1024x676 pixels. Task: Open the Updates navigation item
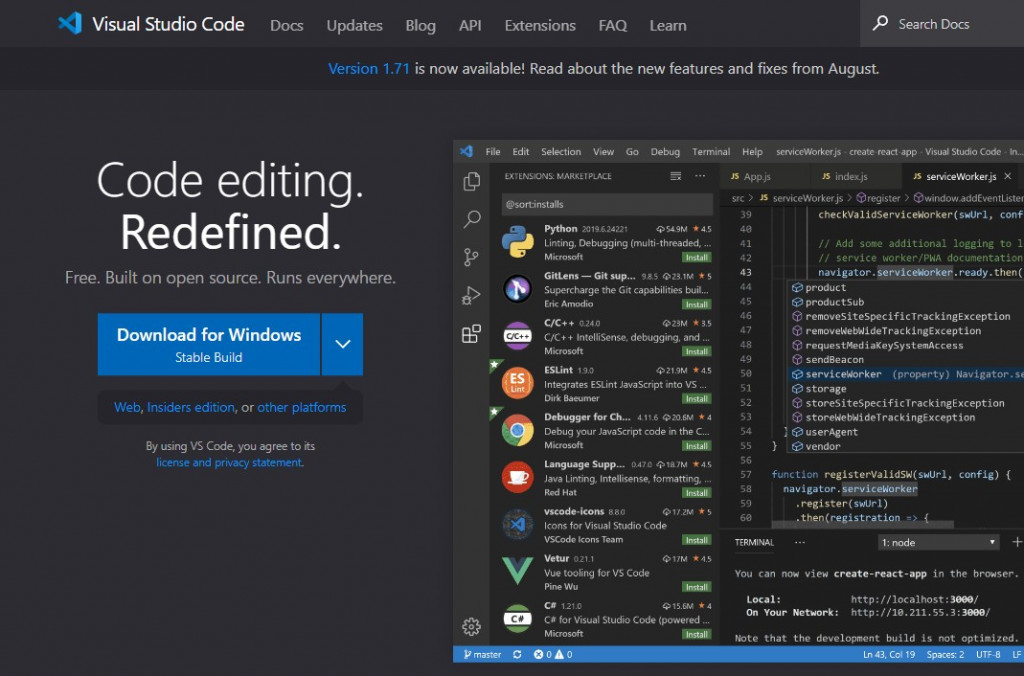[x=355, y=25]
